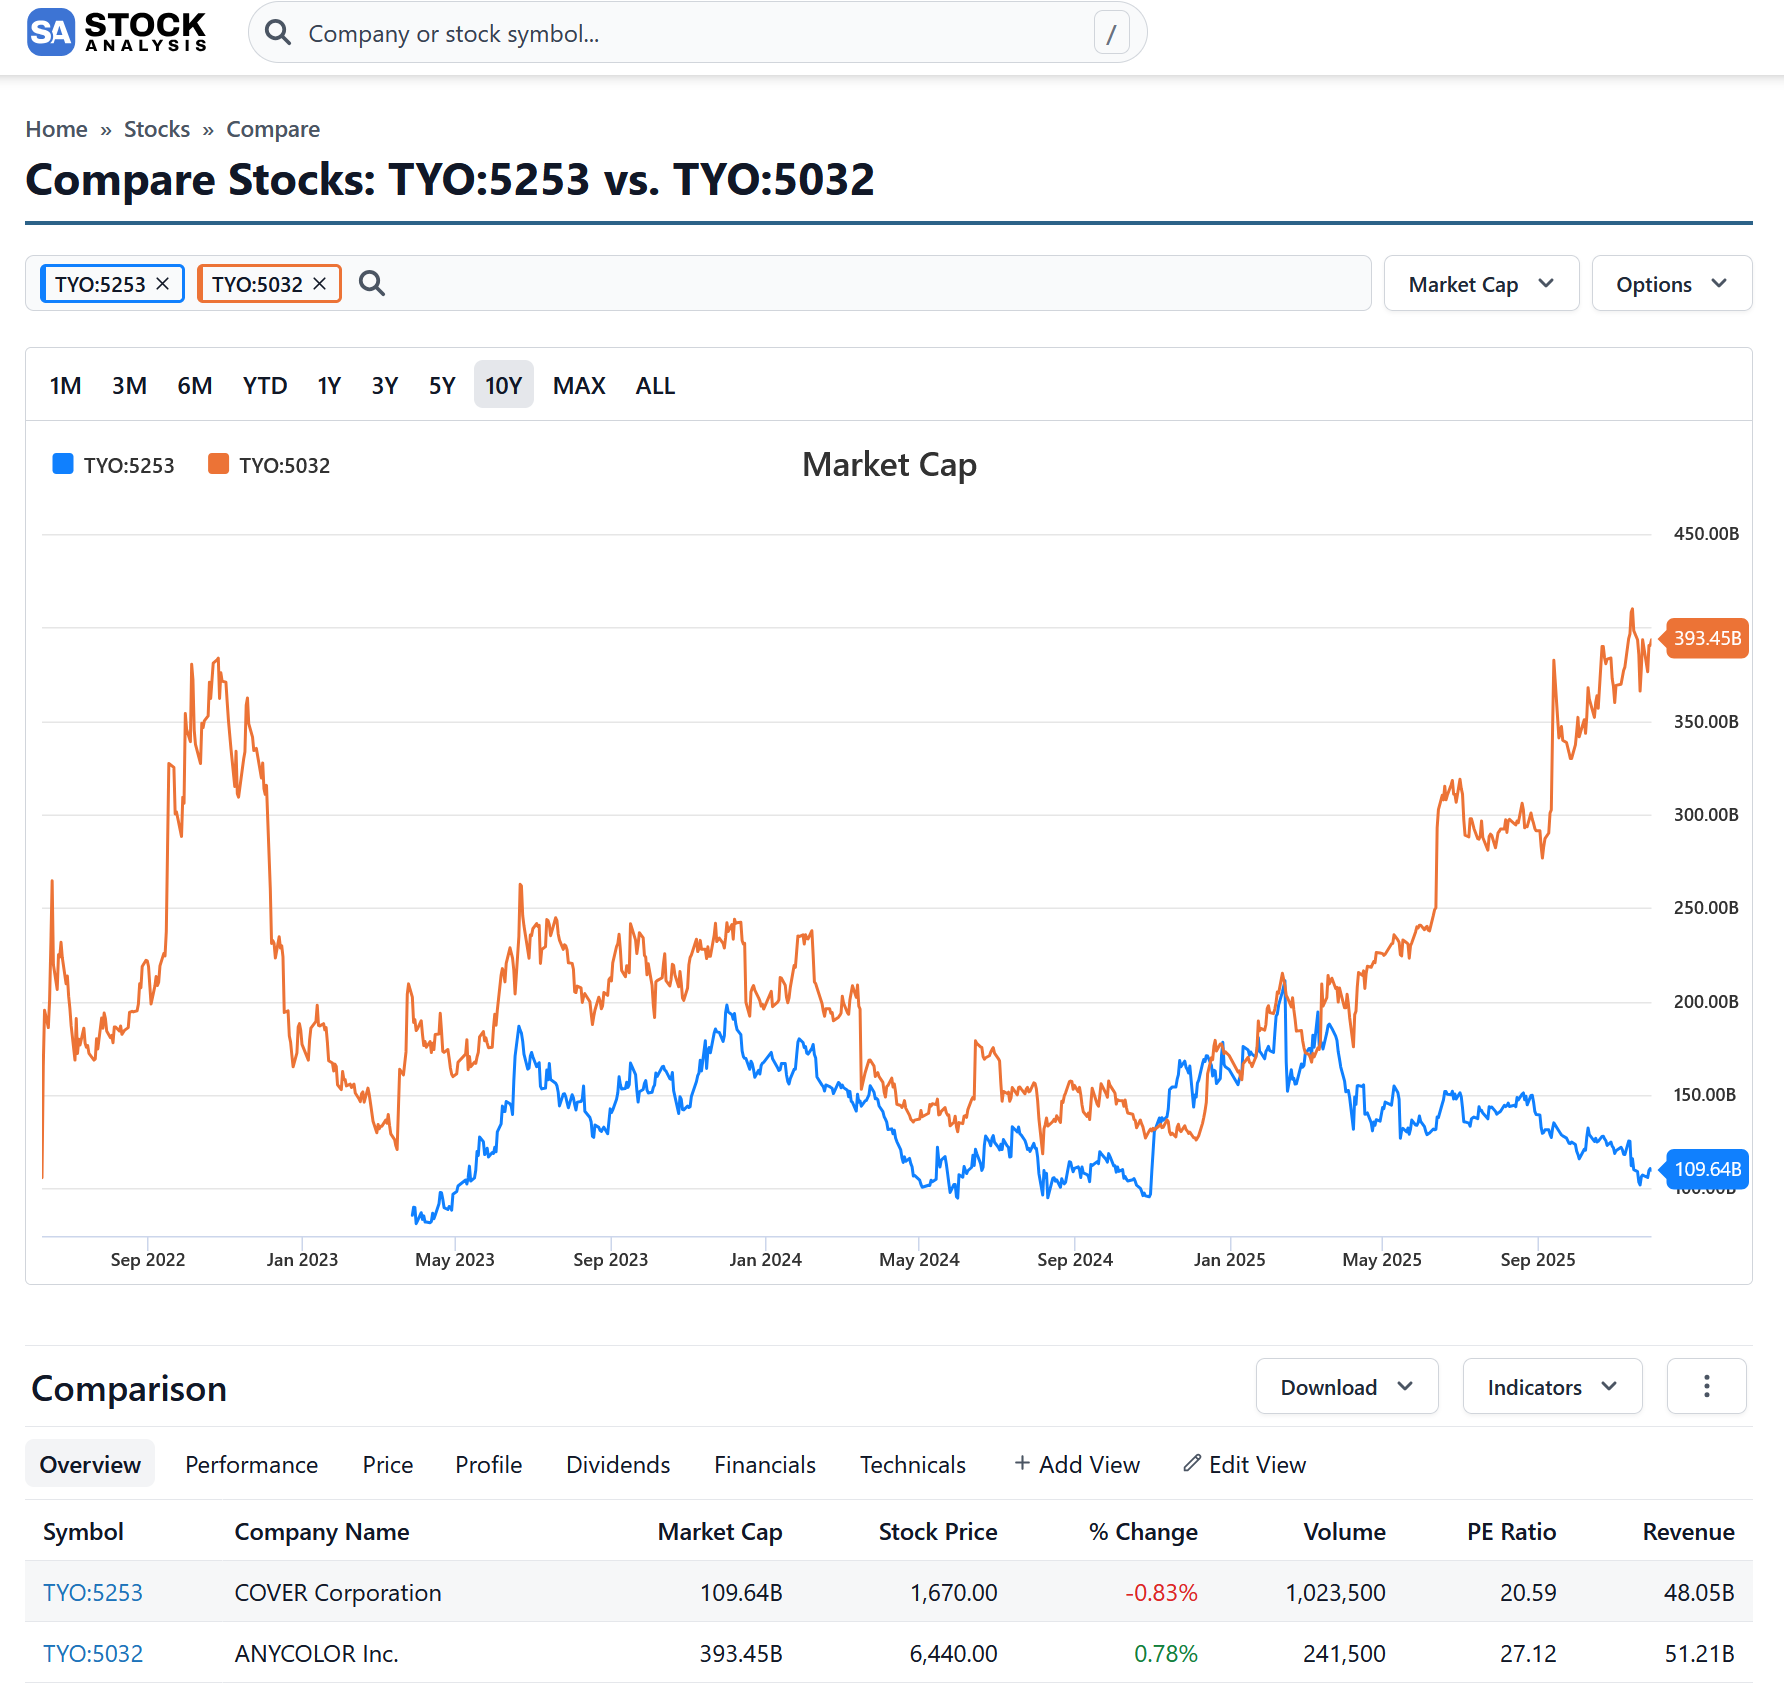Toggle TYO:5253 series in chart legend

coord(113,465)
